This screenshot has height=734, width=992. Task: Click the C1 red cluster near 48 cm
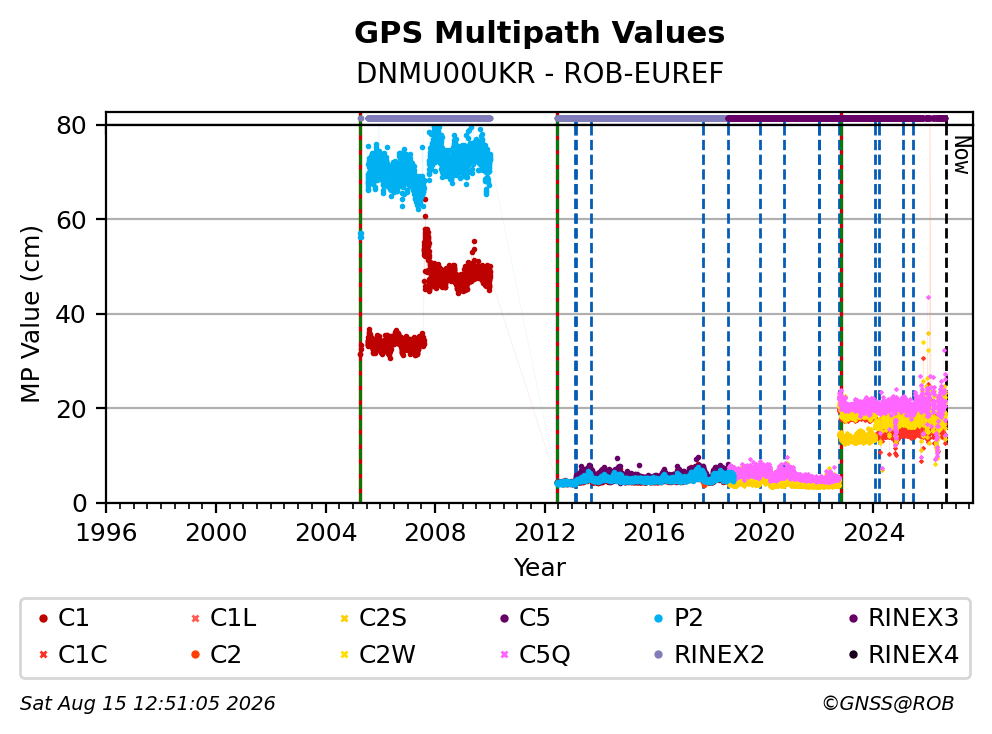pyautogui.click(x=457, y=275)
